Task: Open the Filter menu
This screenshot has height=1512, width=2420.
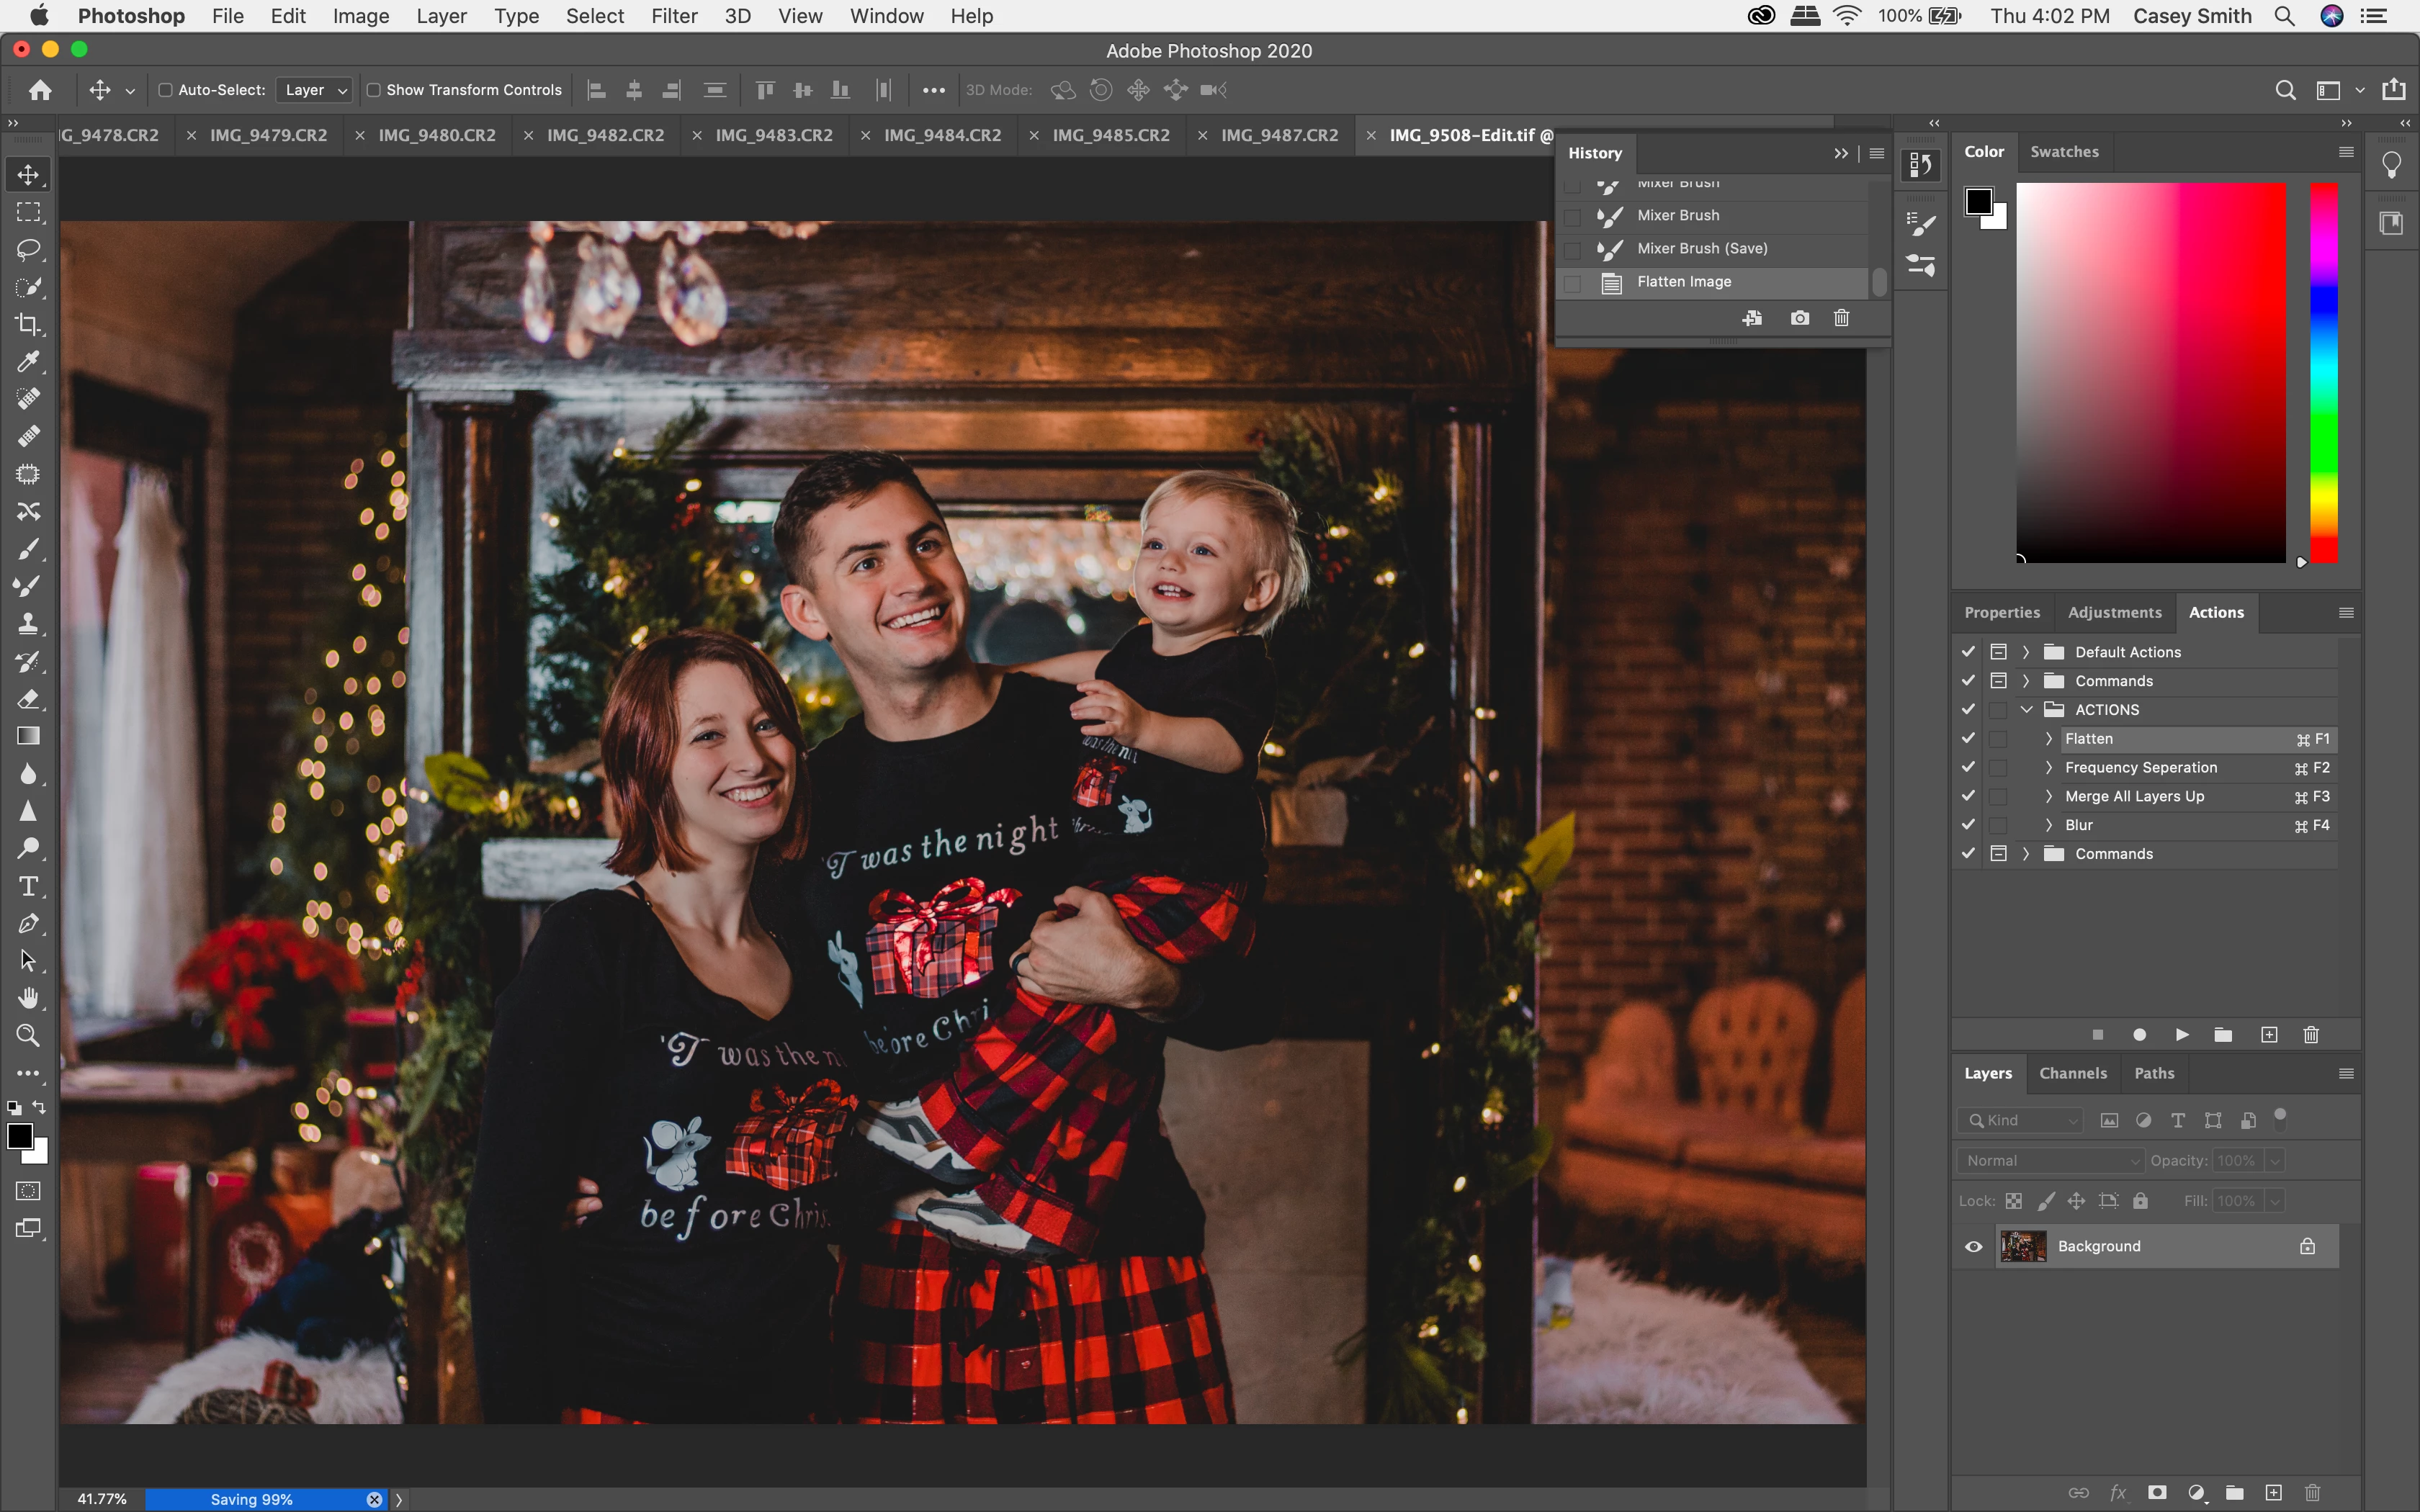Action: click(x=673, y=16)
